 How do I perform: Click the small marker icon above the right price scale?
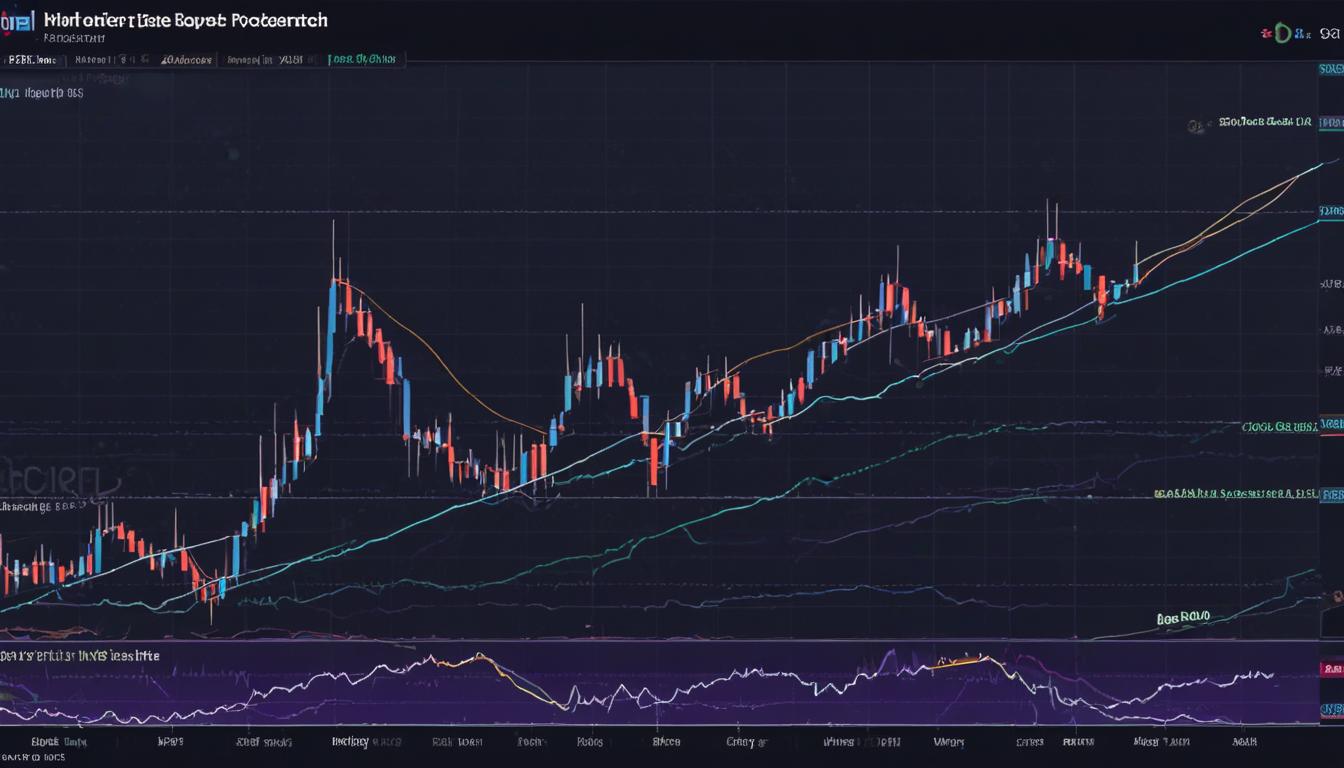(x=1196, y=125)
